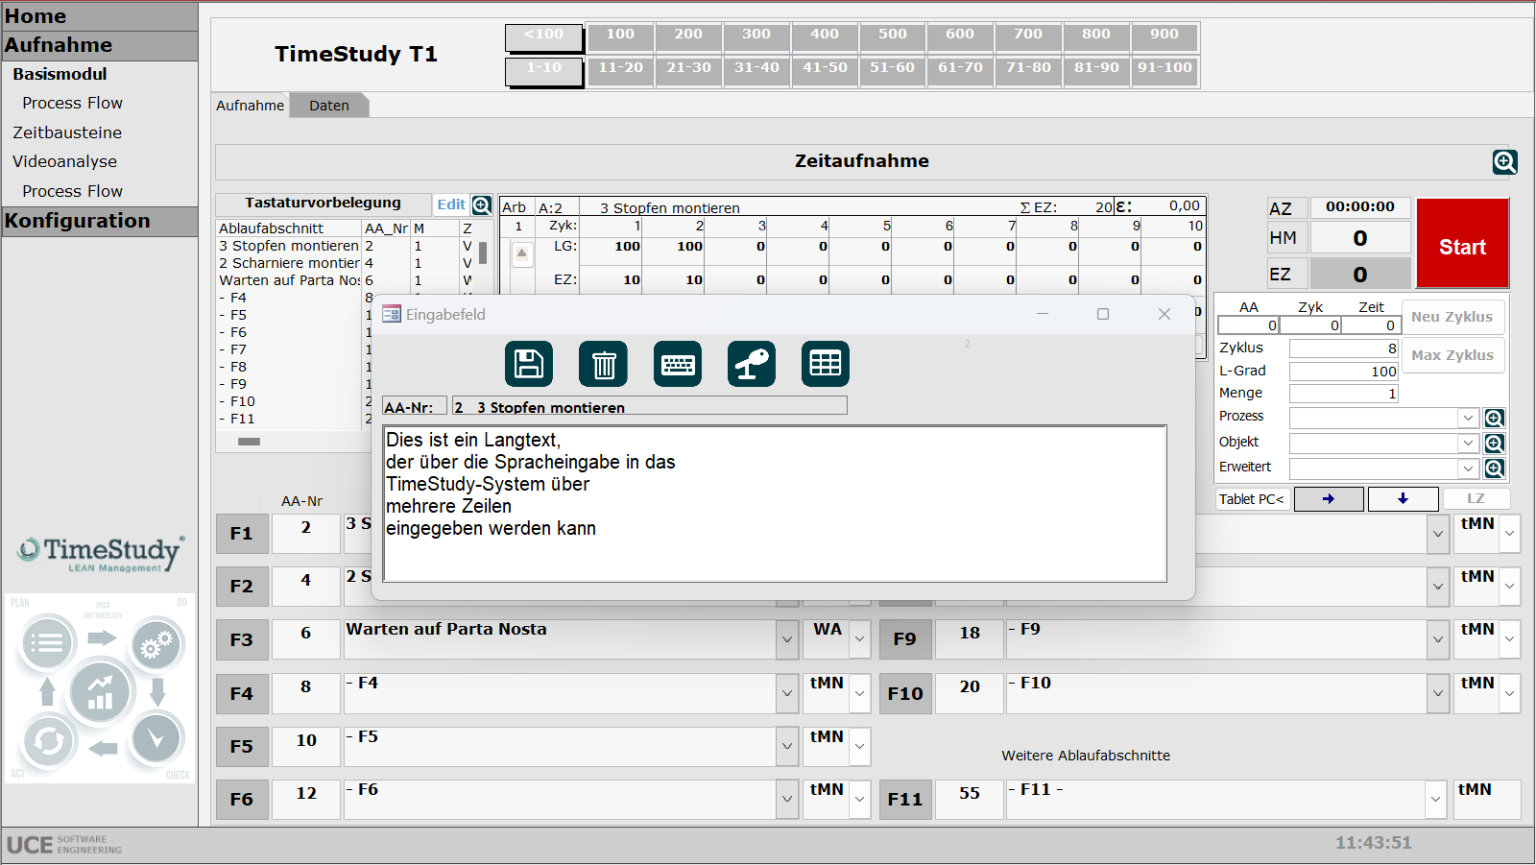The height and width of the screenshot is (865, 1536).
Task: Click the table grid icon in Eingabefeld
Action: point(825,364)
